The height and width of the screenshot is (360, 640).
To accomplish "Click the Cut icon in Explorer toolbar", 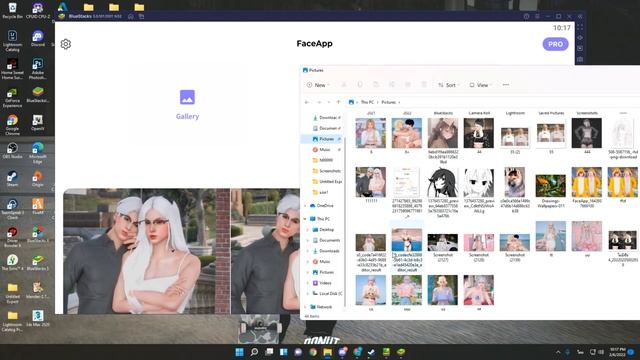I will click(x=344, y=85).
